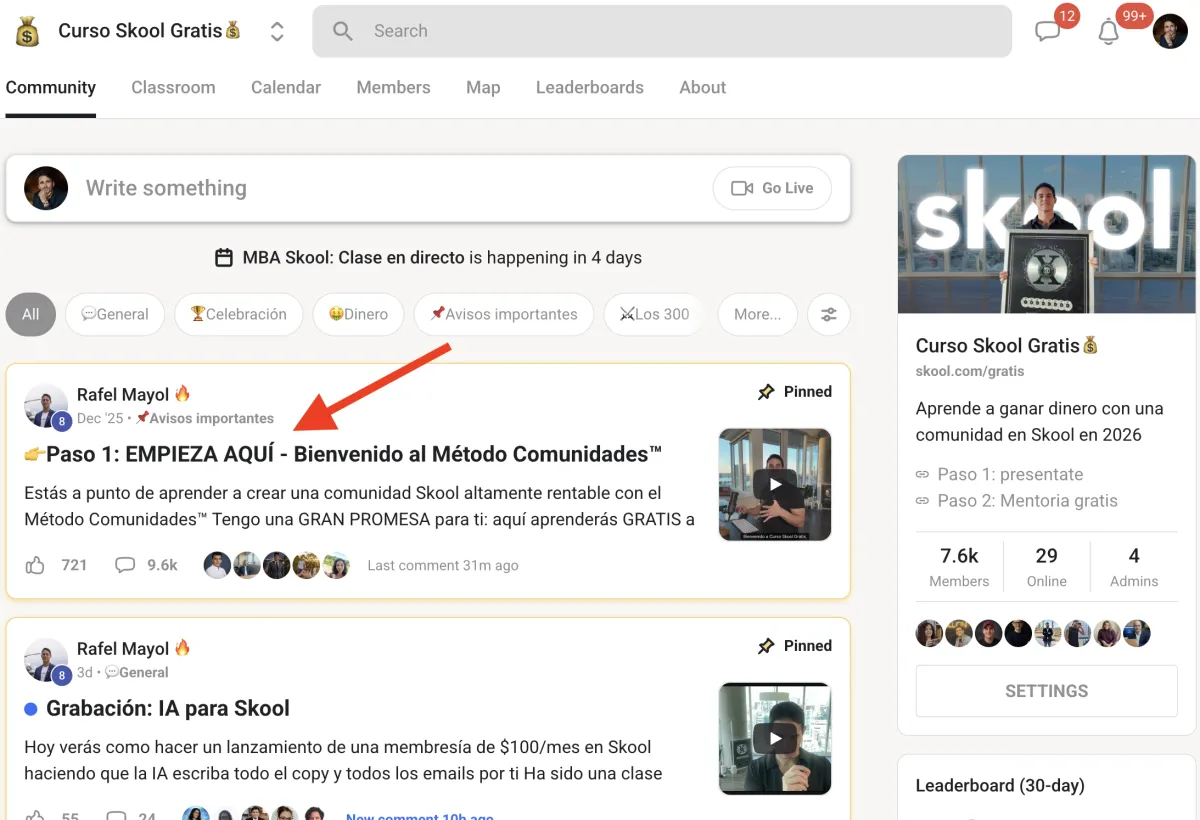This screenshot has width=1200, height=820.
Task: Play the Paso 1 post video thumbnail
Action: [775, 485]
